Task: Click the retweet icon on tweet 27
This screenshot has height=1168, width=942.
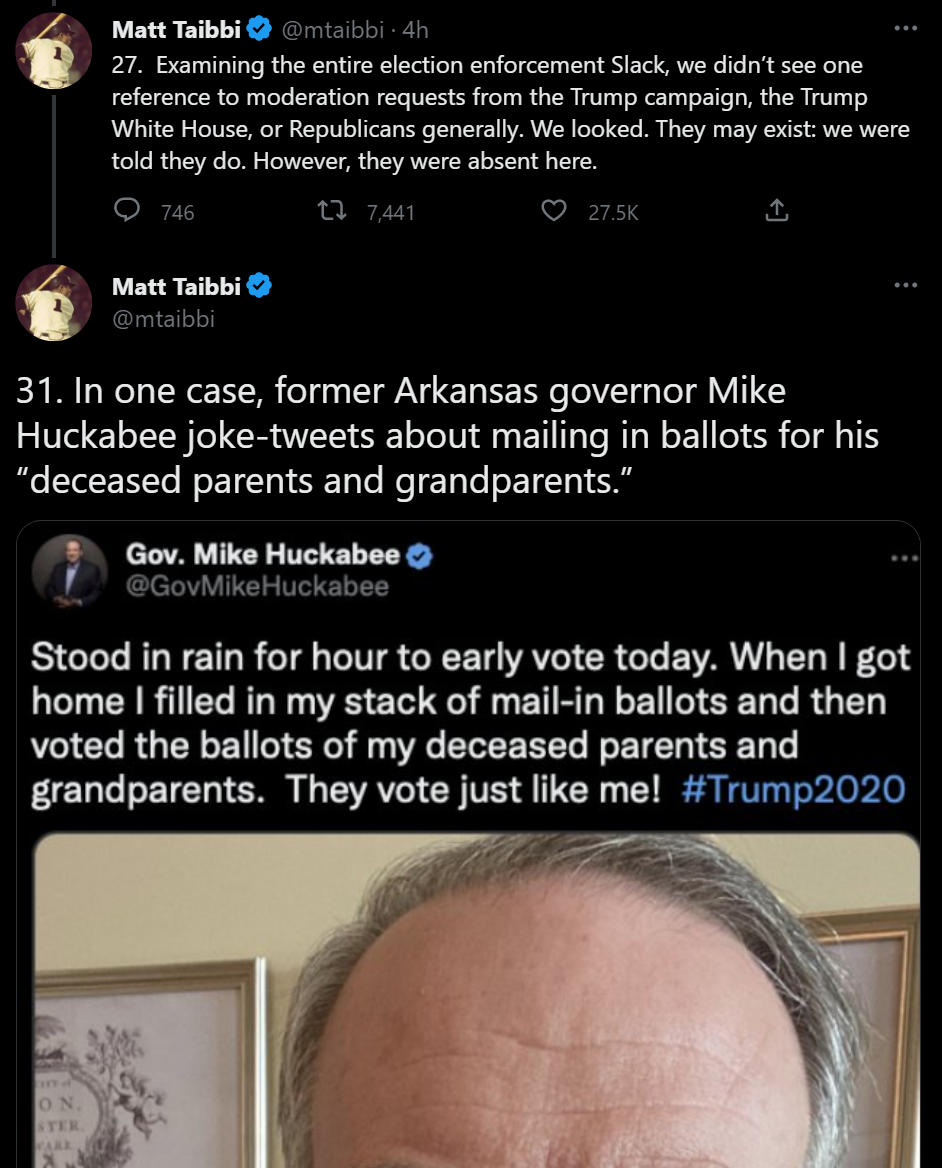Action: 328,211
